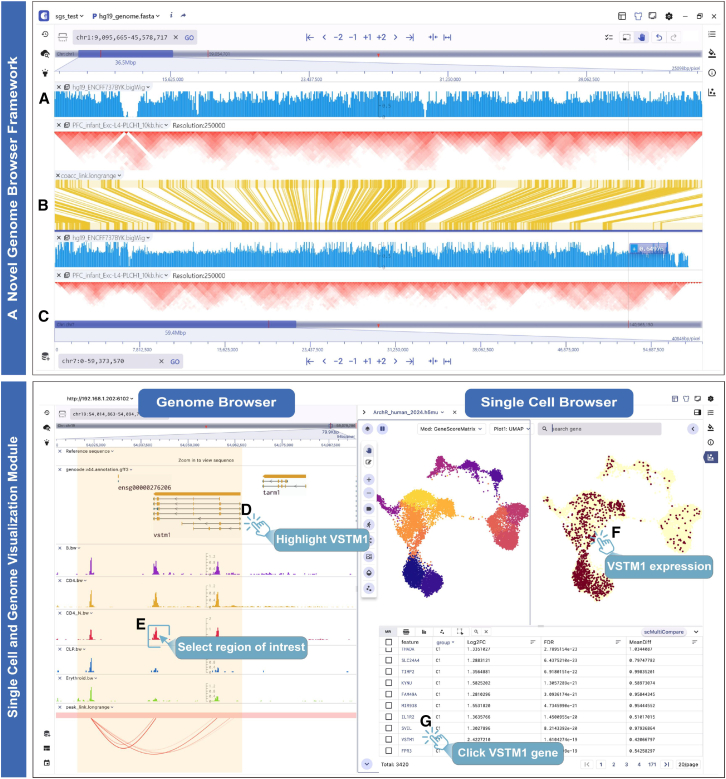Select the hand pan tool in top toolbar
Image resolution: width=726 pixels, height=779 pixels.
(x=642, y=37)
